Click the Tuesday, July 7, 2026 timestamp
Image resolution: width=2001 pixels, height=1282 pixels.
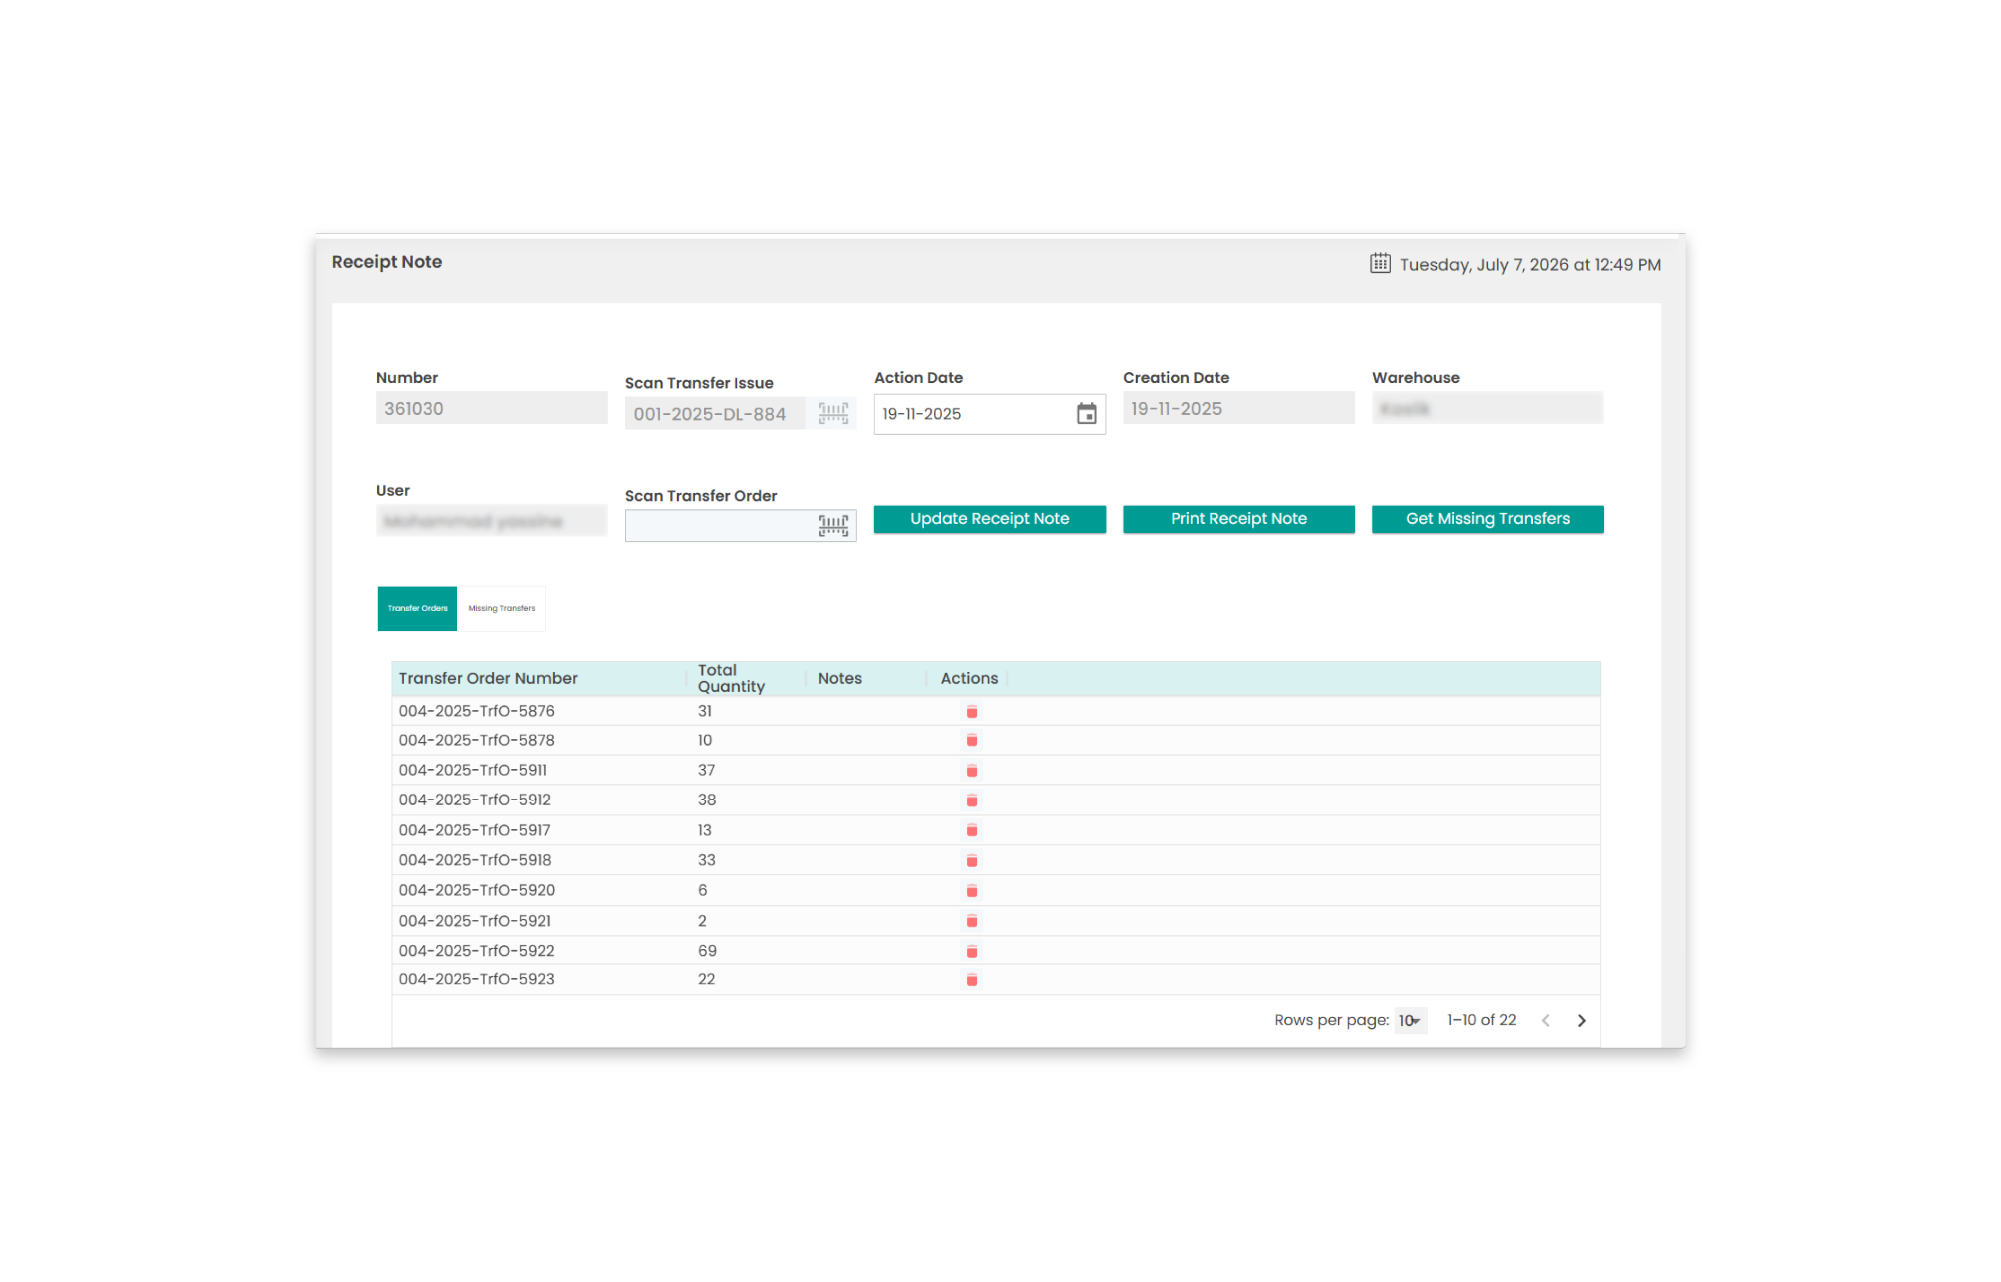(1530, 265)
